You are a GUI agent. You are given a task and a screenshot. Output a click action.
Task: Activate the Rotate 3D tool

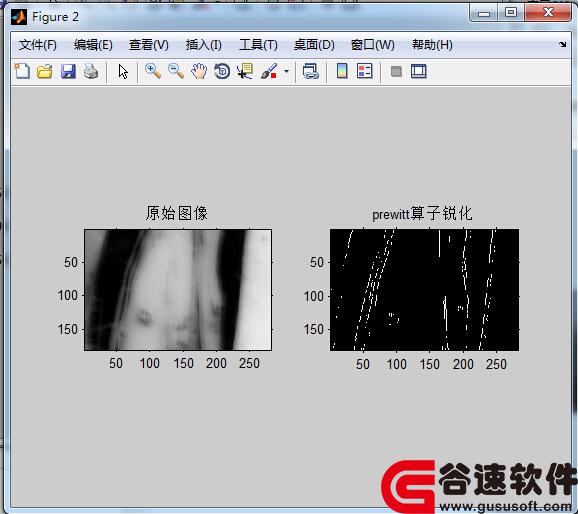point(222,71)
